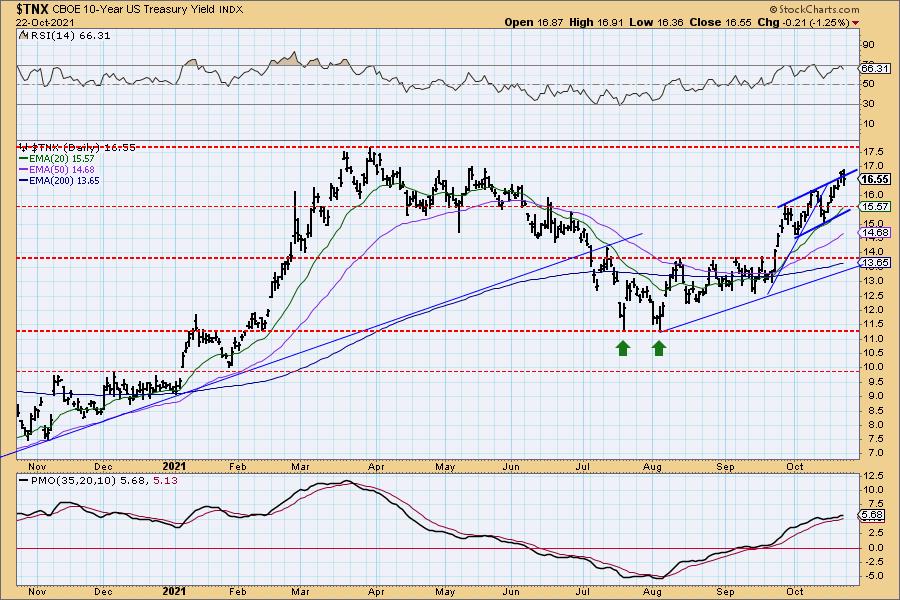The height and width of the screenshot is (600, 900).
Task: Click the INDX exchange label in title
Action: click(x=231, y=10)
